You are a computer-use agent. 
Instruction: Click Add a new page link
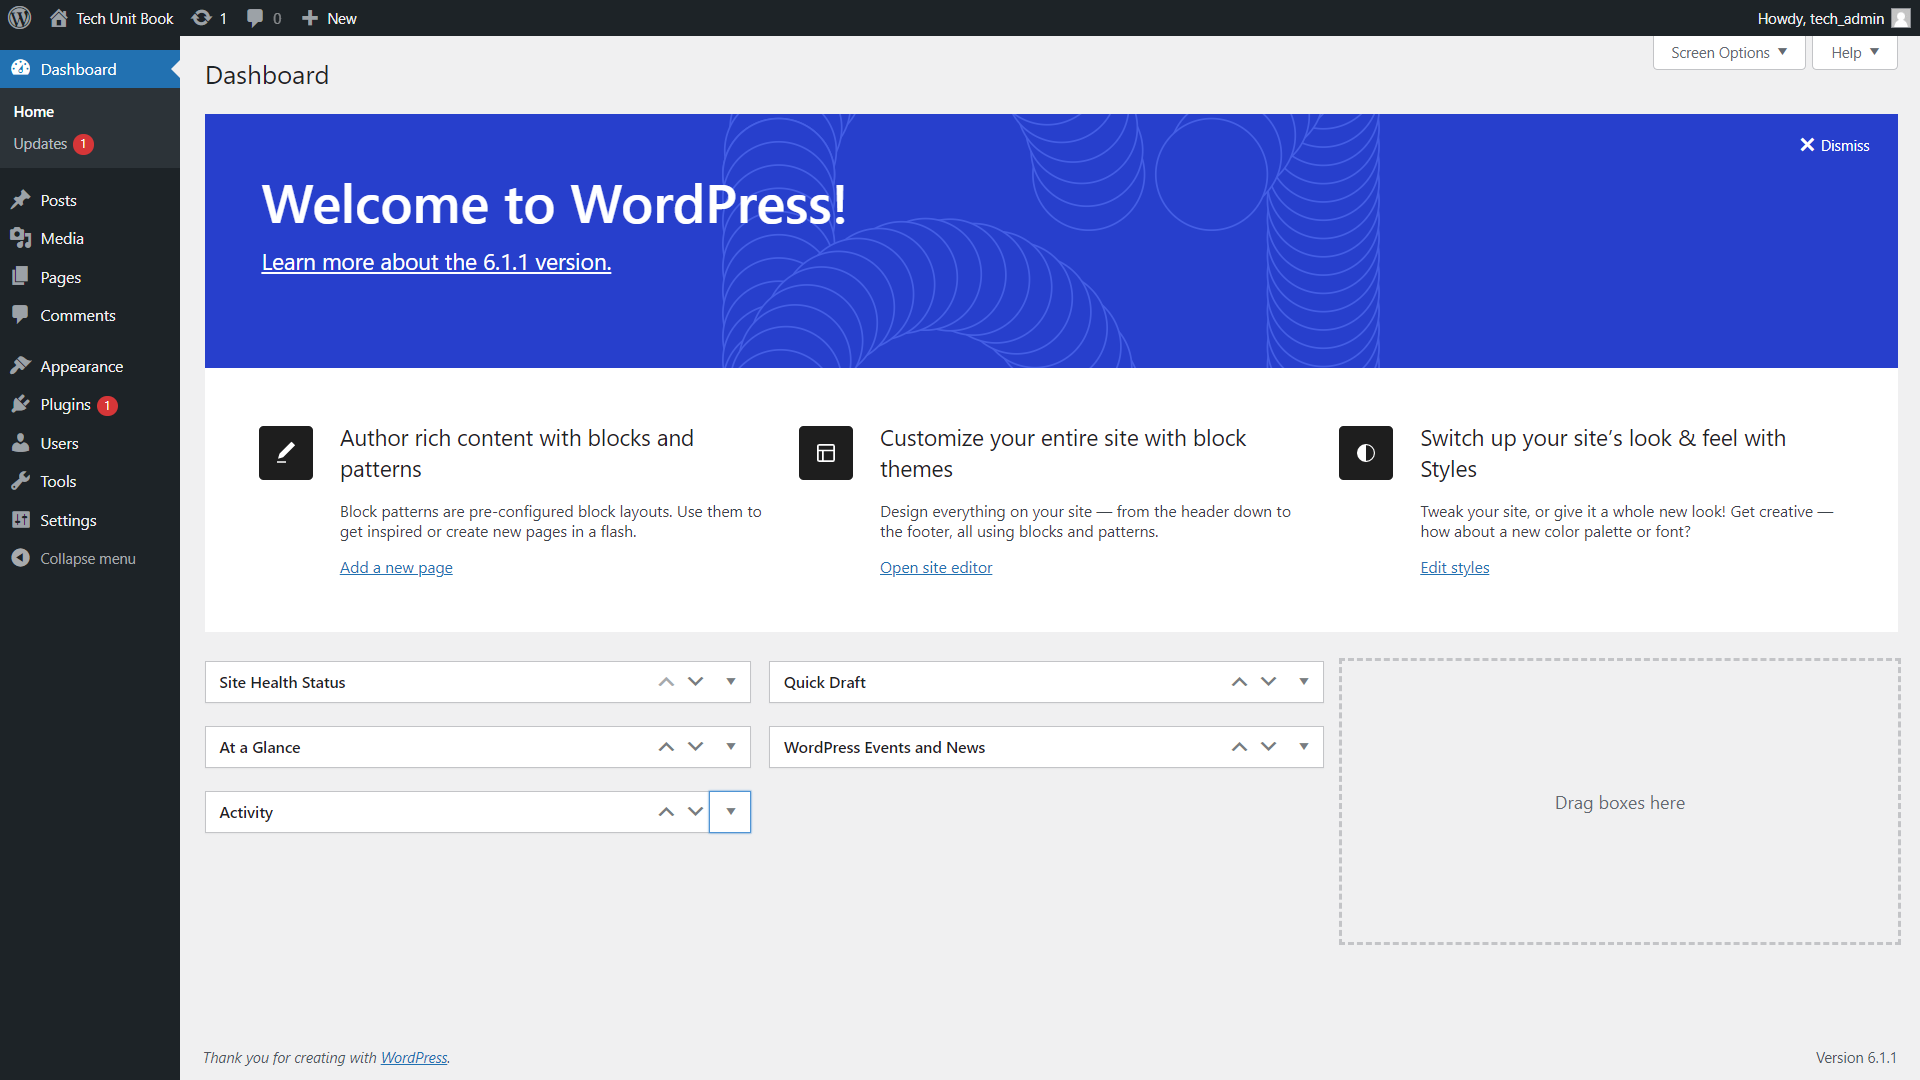(396, 567)
